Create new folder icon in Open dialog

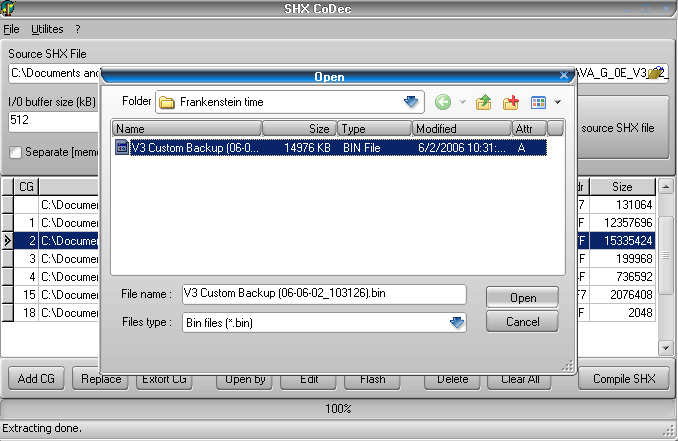tap(511, 102)
